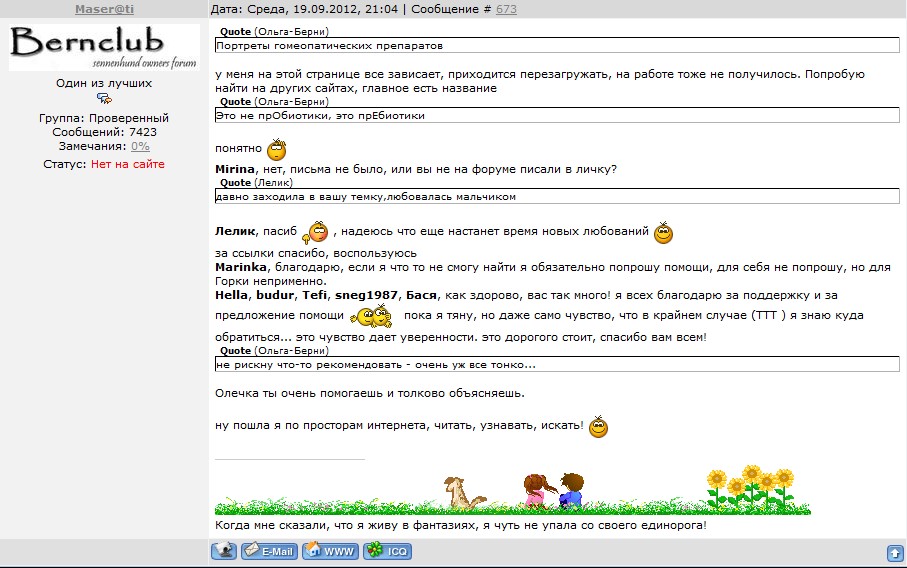907x568 pixels.
Task: Click the smiley after "понятно"
Action: [x=277, y=149]
